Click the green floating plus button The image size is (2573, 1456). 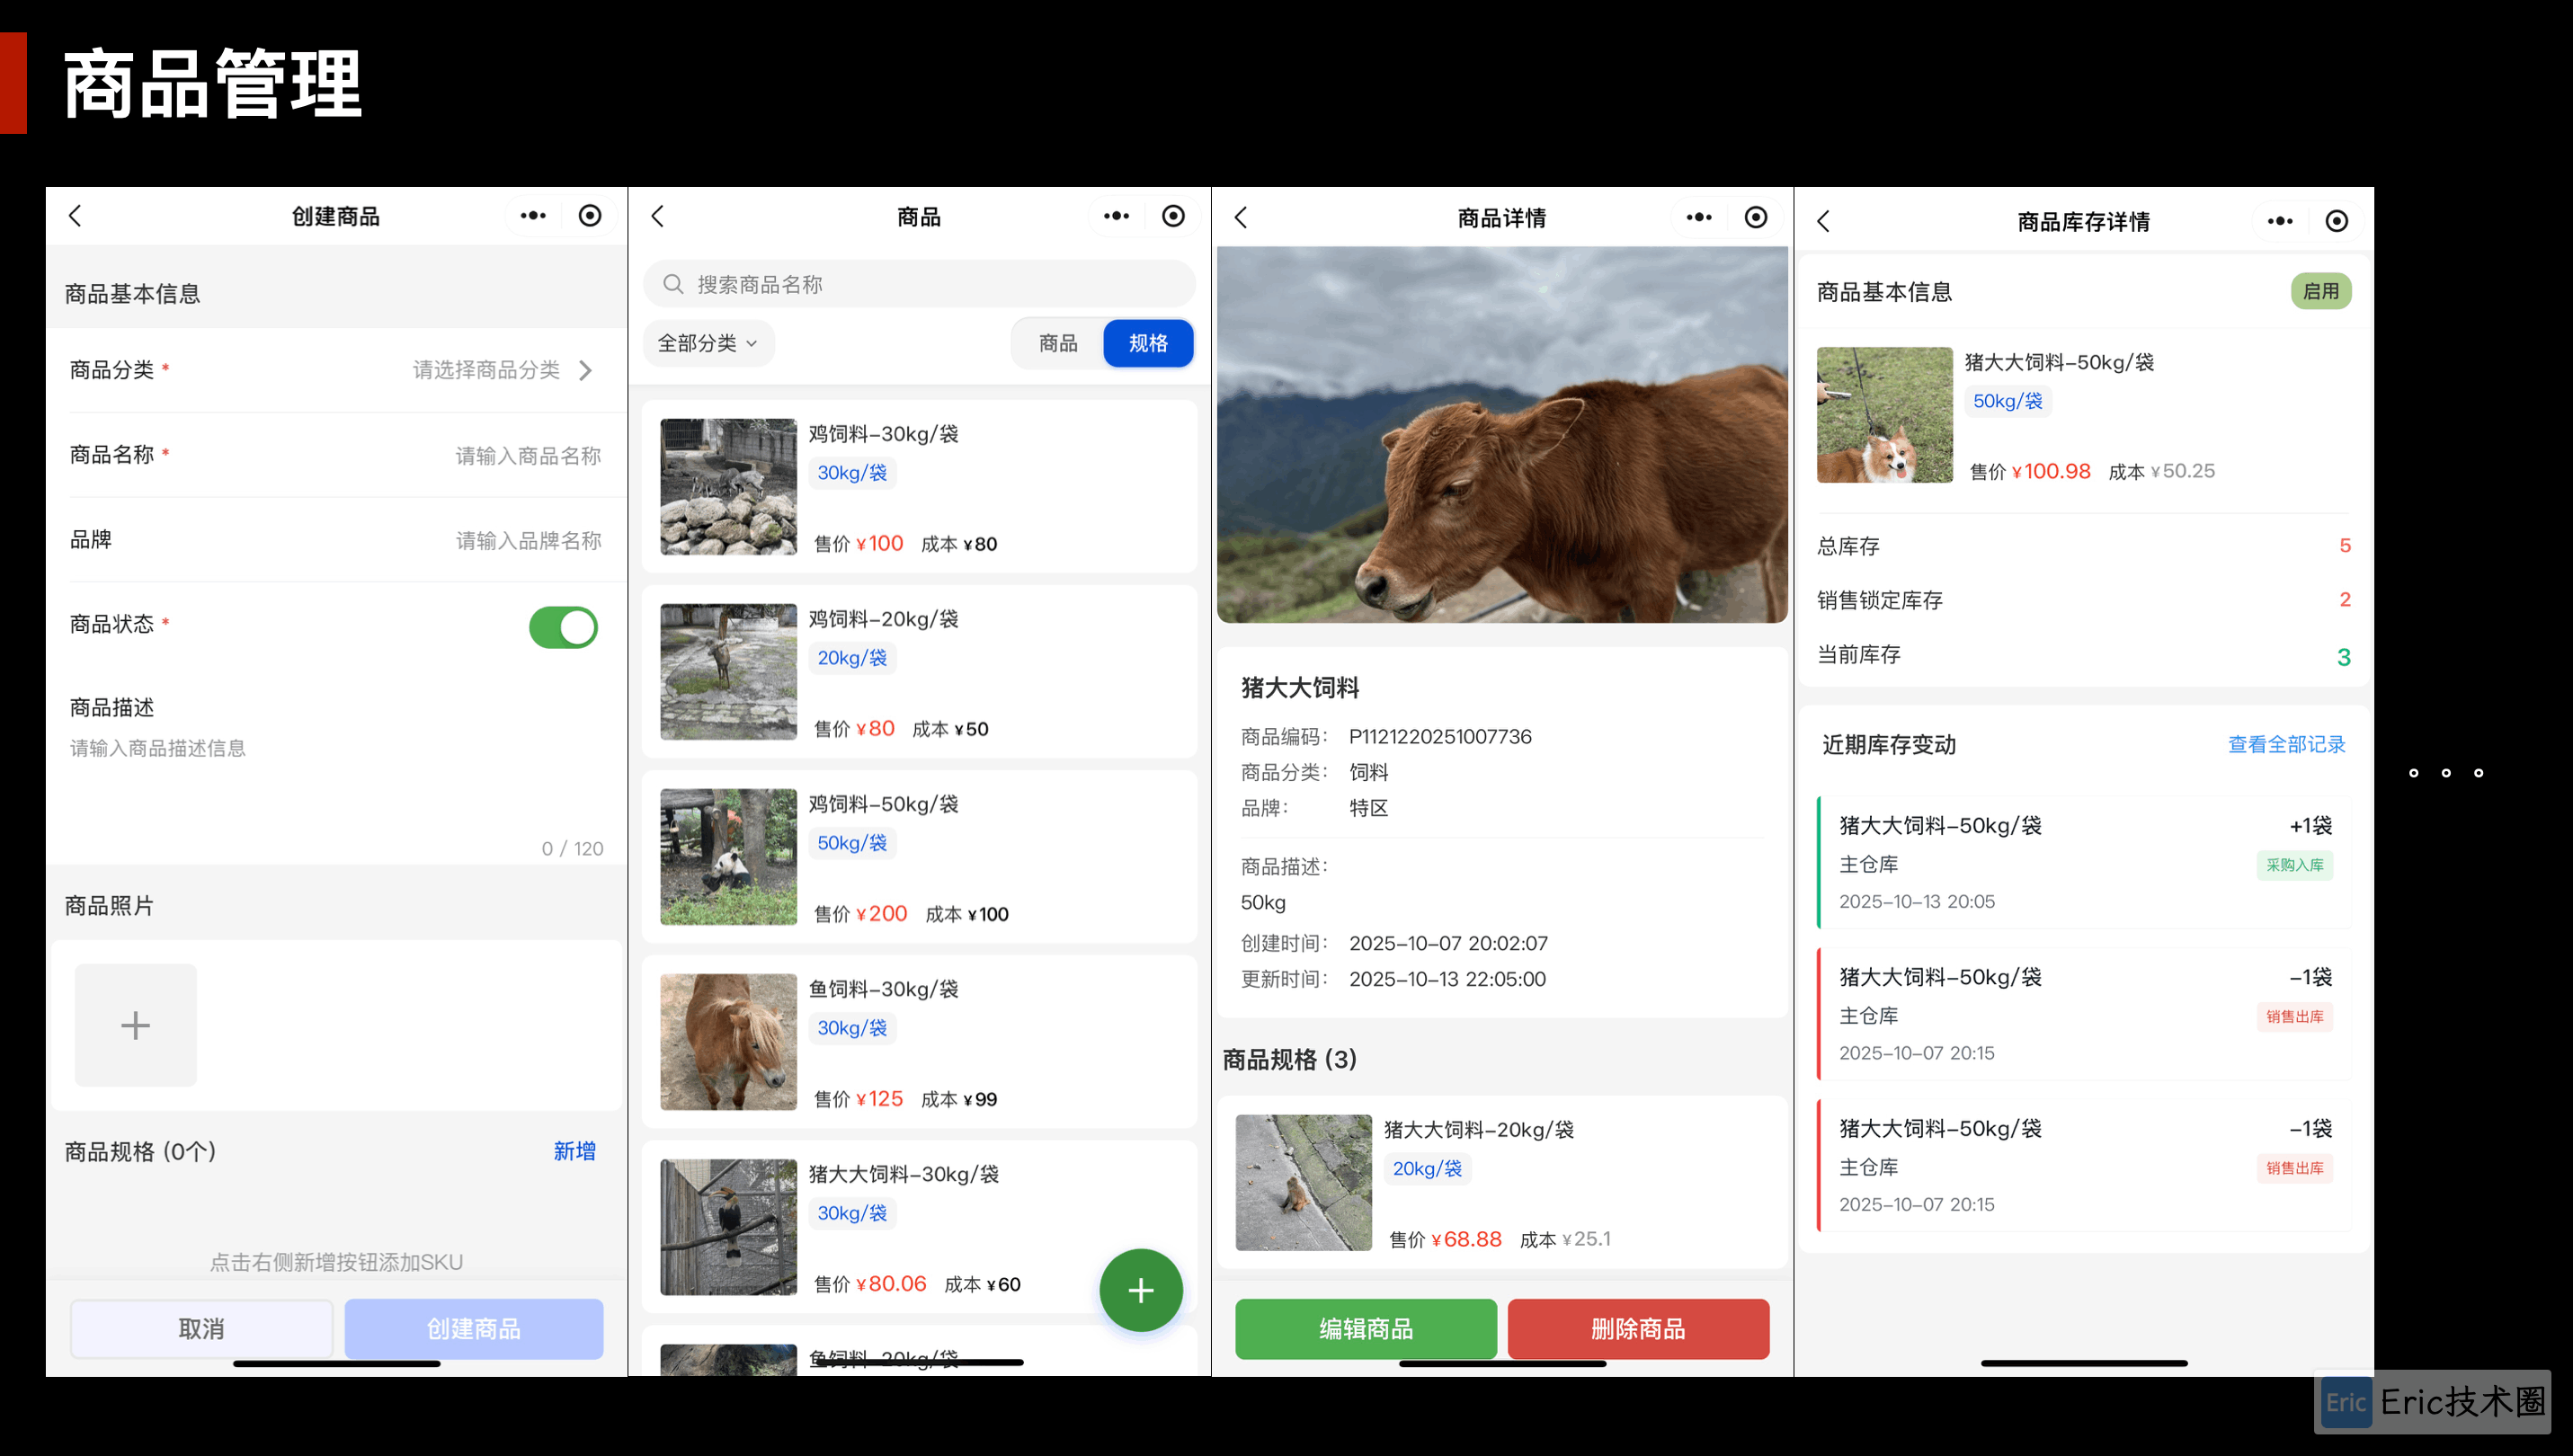tap(1140, 1290)
